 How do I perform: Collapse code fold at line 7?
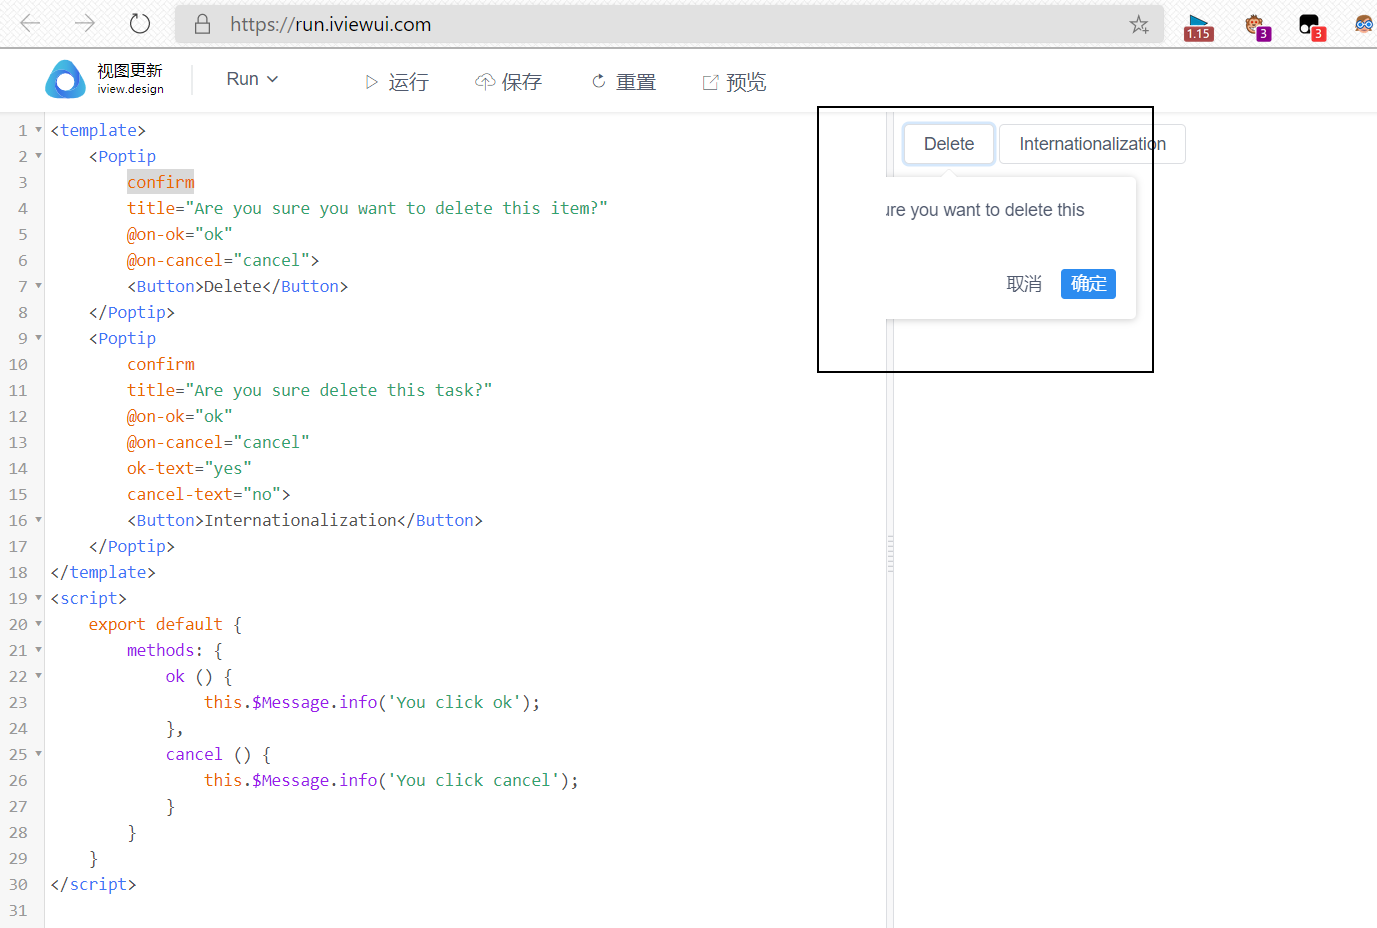coord(39,286)
